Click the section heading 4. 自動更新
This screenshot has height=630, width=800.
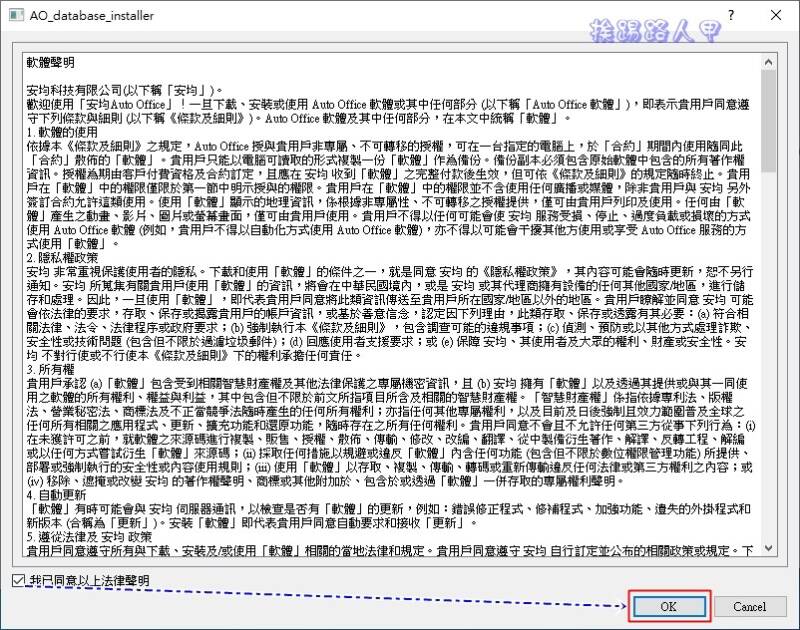(x=57, y=495)
